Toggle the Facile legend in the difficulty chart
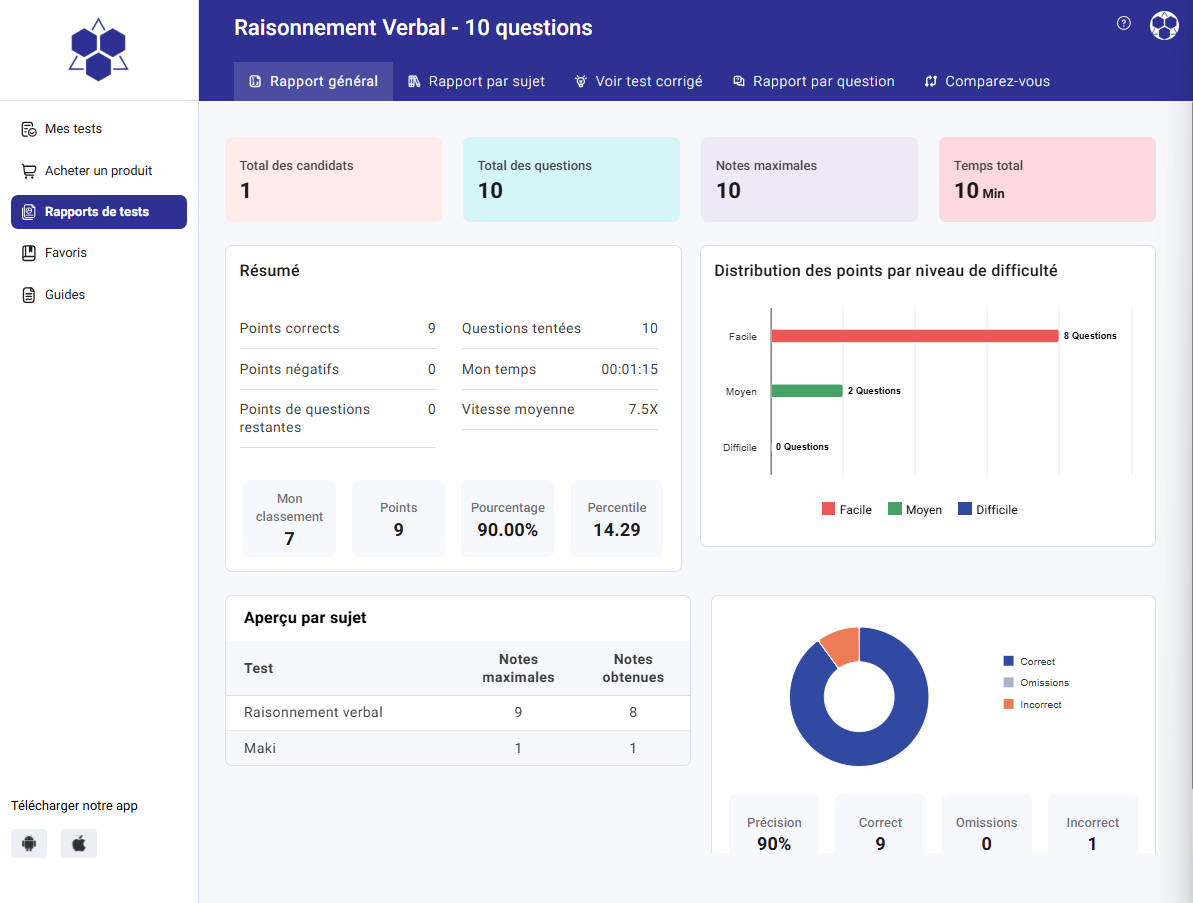 click(x=846, y=509)
